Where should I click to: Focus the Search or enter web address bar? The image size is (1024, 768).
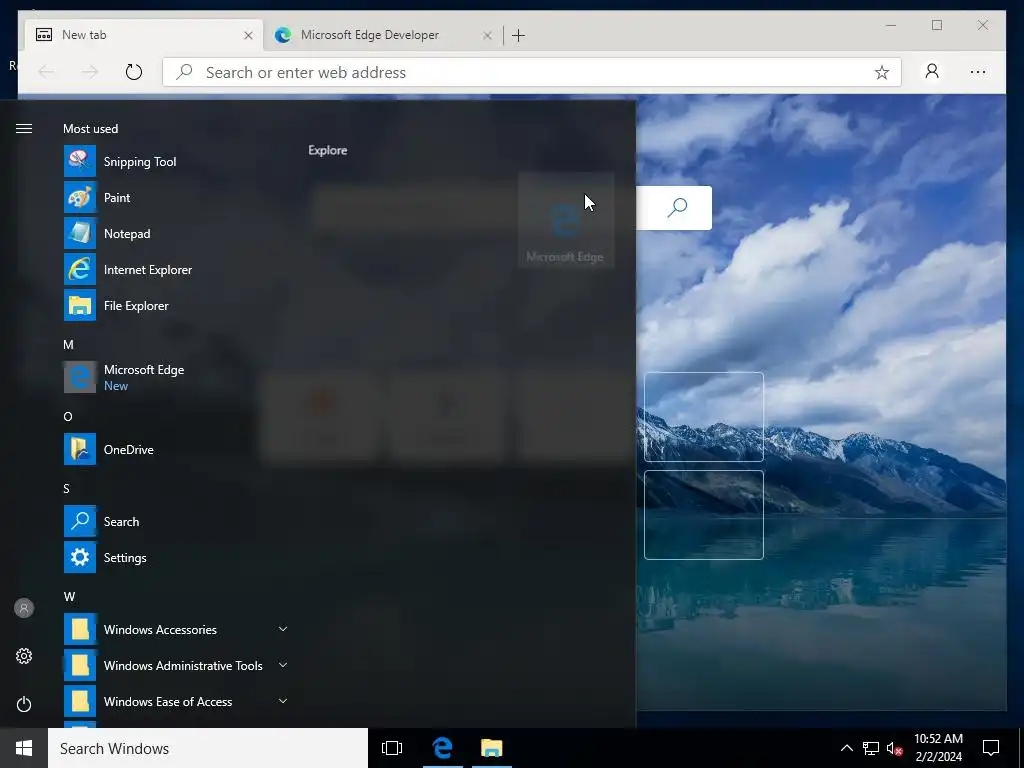(x=532, y=72)
